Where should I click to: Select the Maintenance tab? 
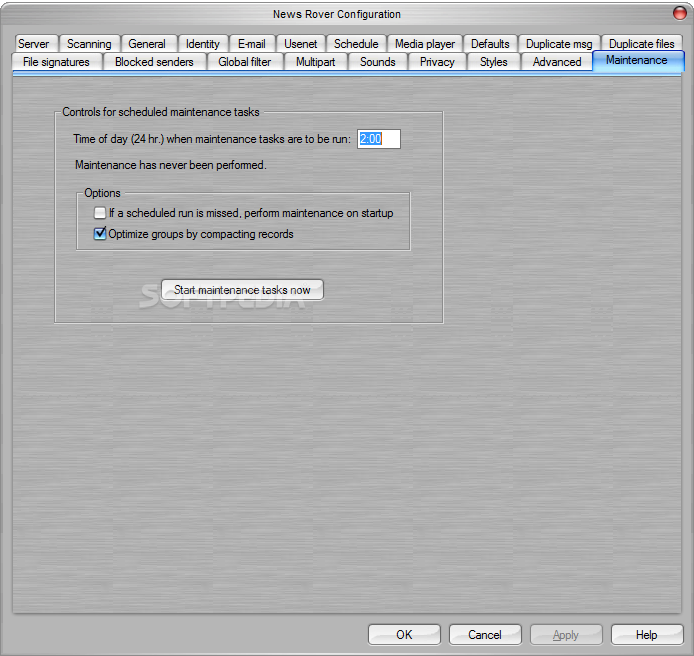coord(638,61)
